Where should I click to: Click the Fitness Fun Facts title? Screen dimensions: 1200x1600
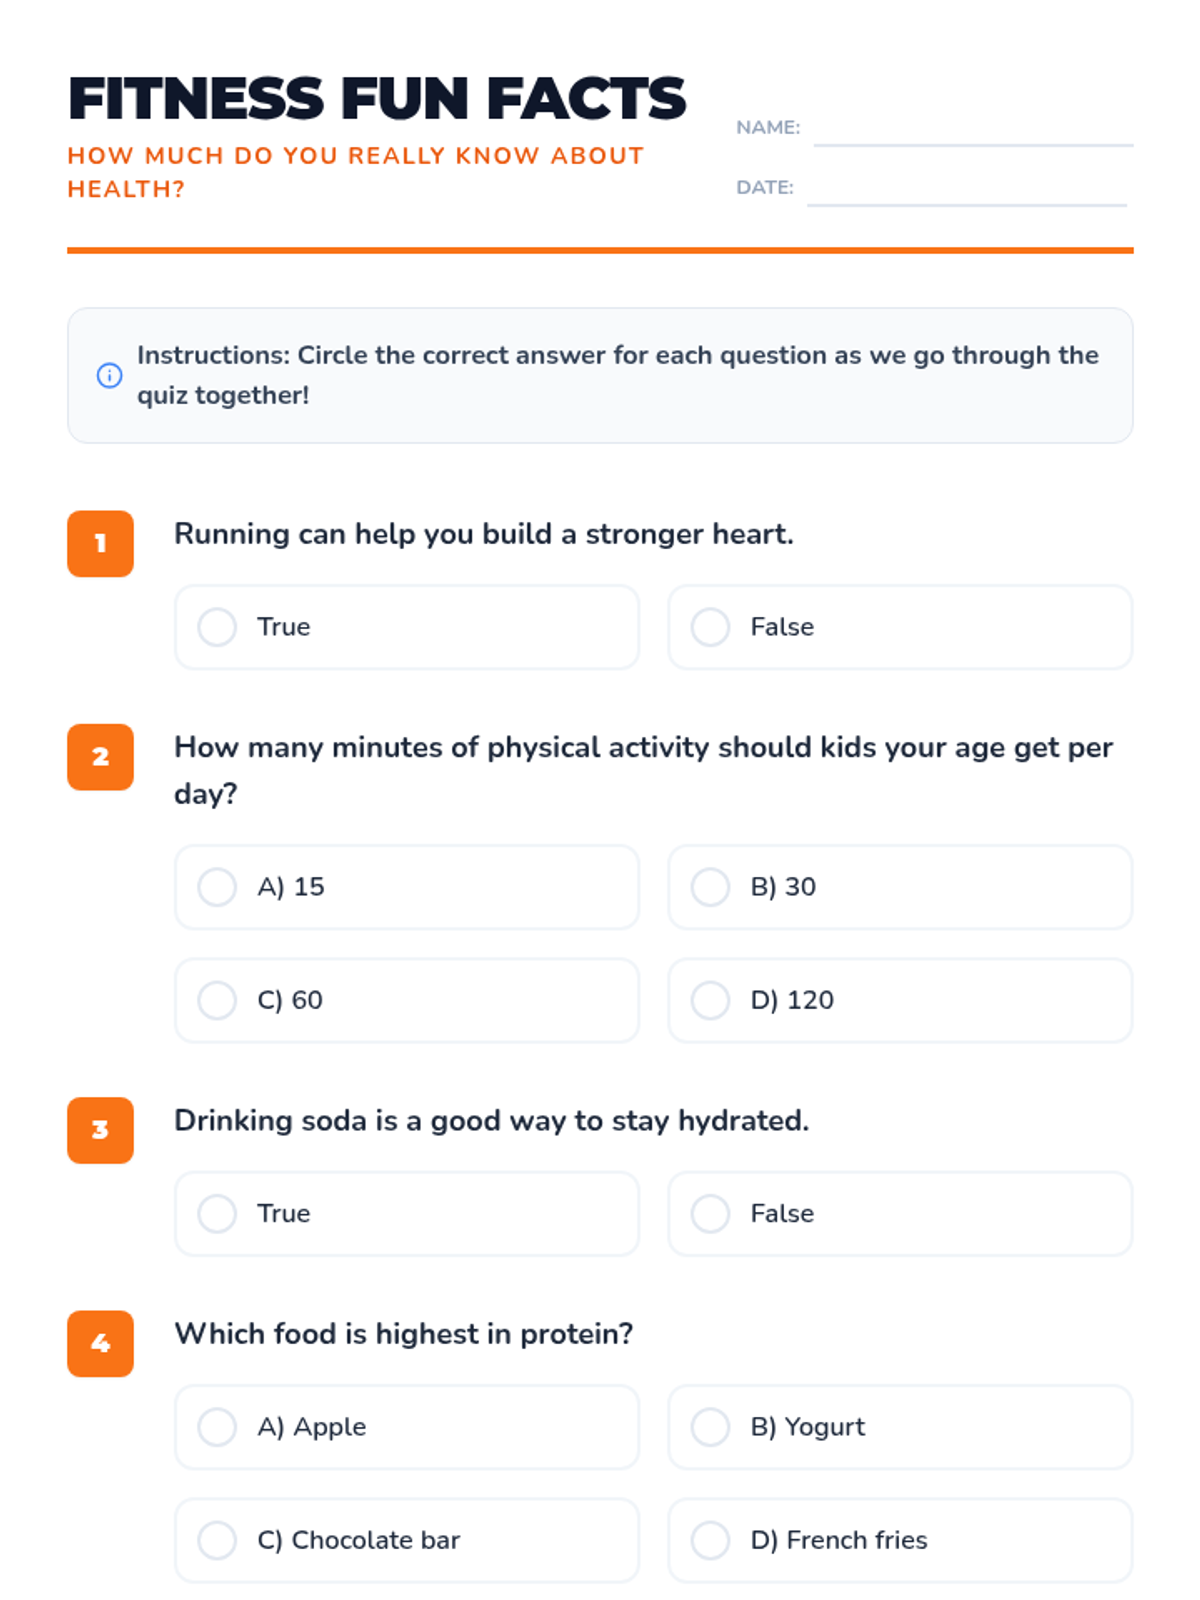[377, 99]
